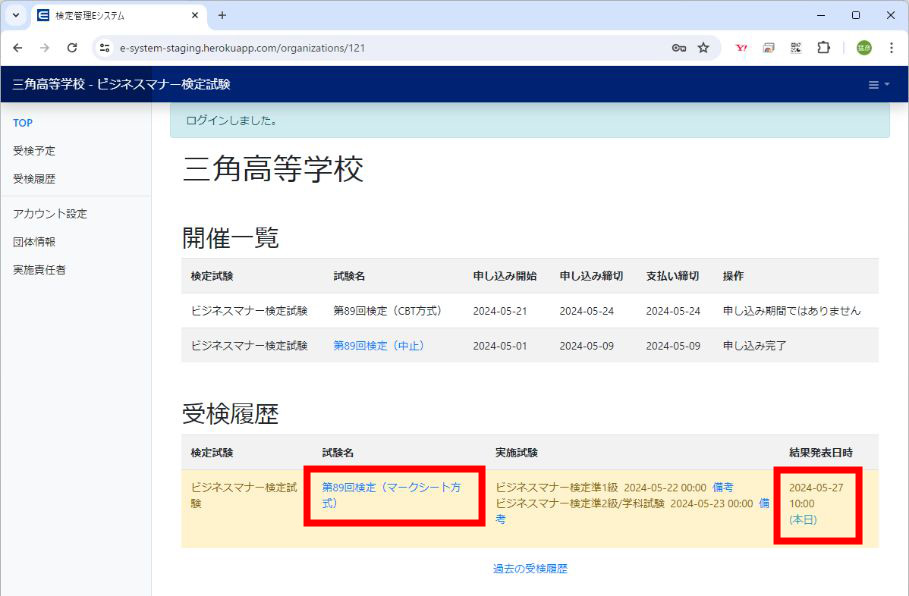The width and height of the screenshot is (909, 596).
Task: Open the 第89回検定（中止） link
Action: point(379,346)
